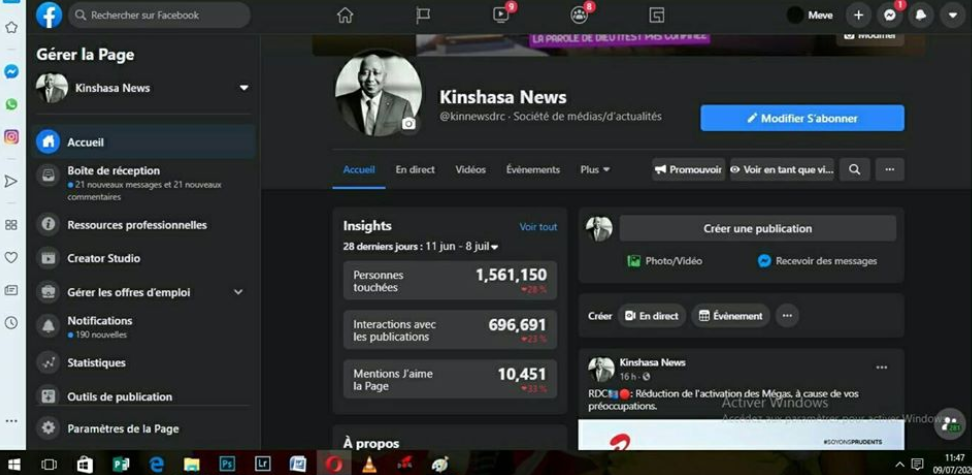Switch to the Accueil page tab

pyautogui.click(x=359, y=169)
